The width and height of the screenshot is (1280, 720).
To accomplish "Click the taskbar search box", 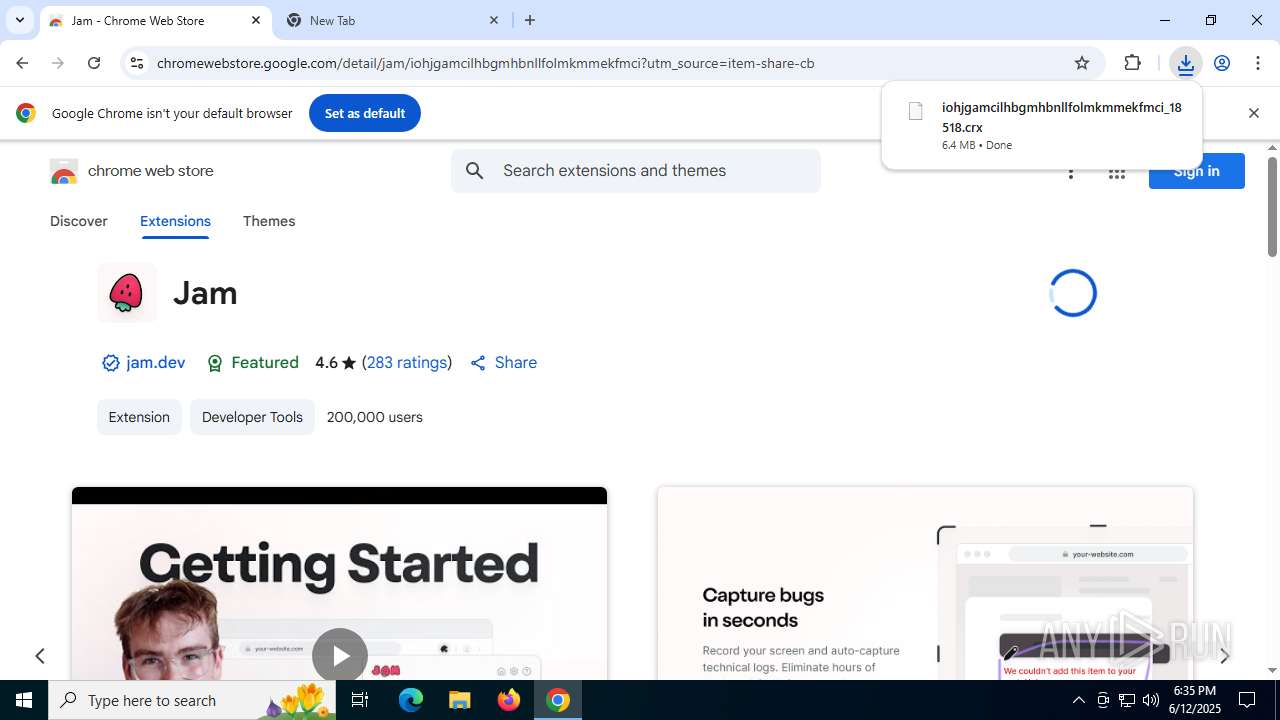I will (x=194, y=700).
